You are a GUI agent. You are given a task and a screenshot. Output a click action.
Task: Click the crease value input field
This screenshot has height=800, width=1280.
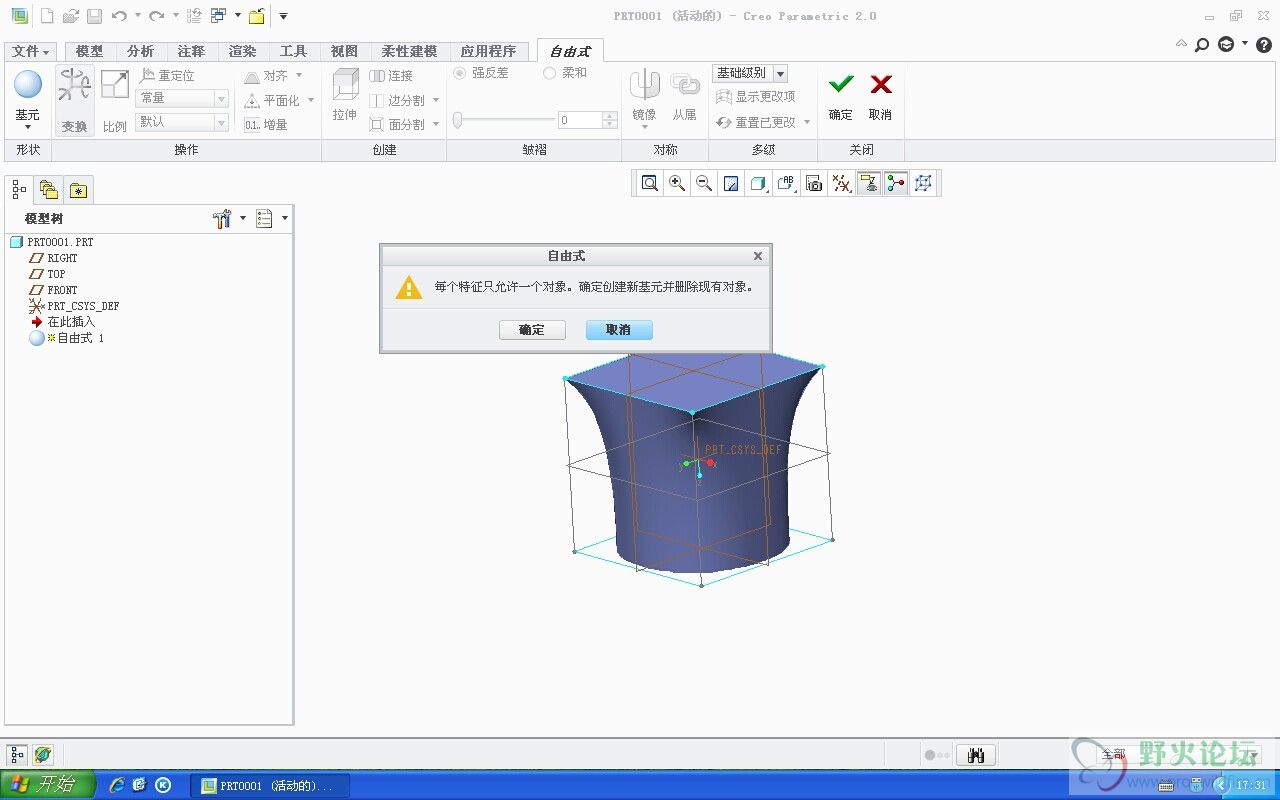tap(579, 120)
